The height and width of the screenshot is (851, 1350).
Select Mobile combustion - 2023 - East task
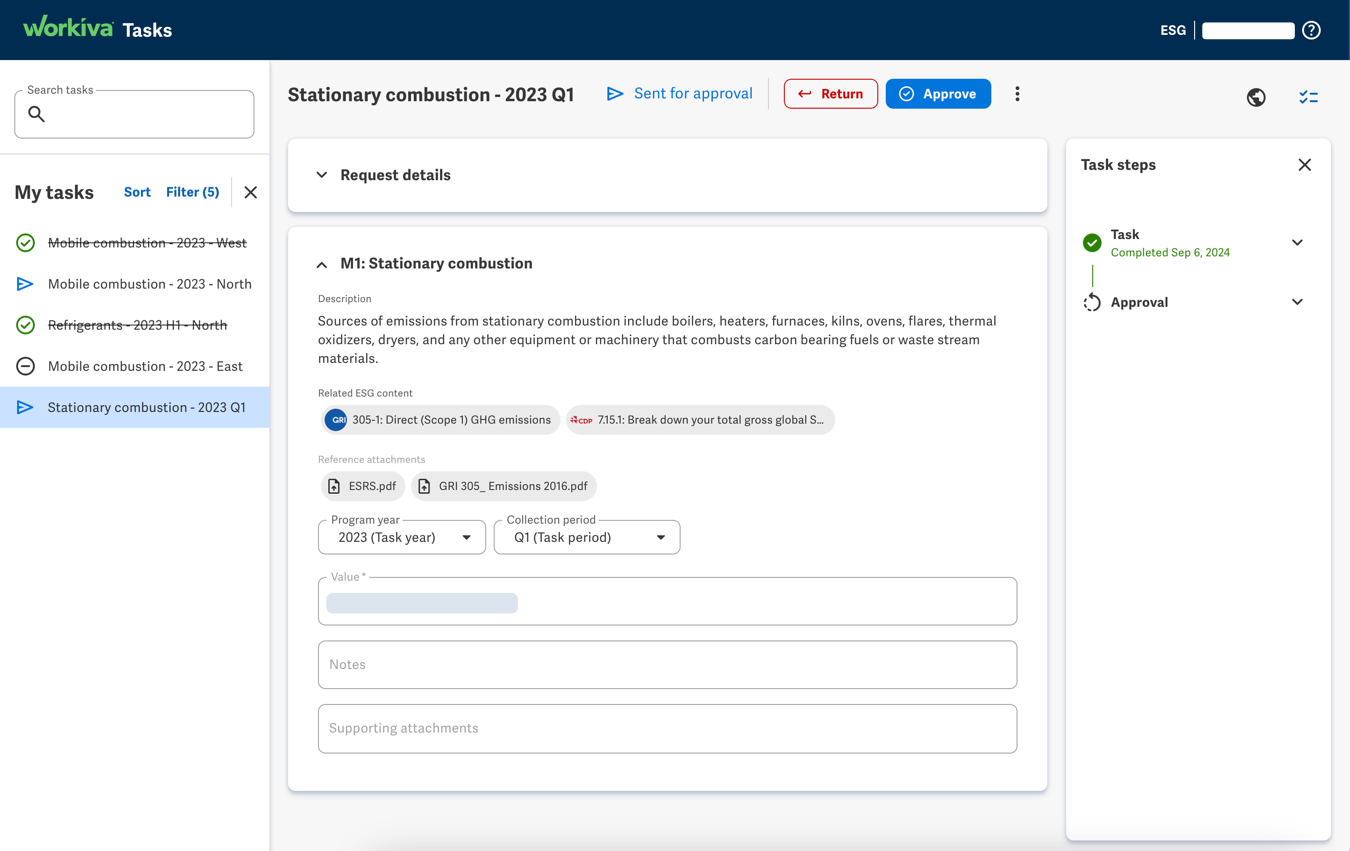tap(135, 366)
